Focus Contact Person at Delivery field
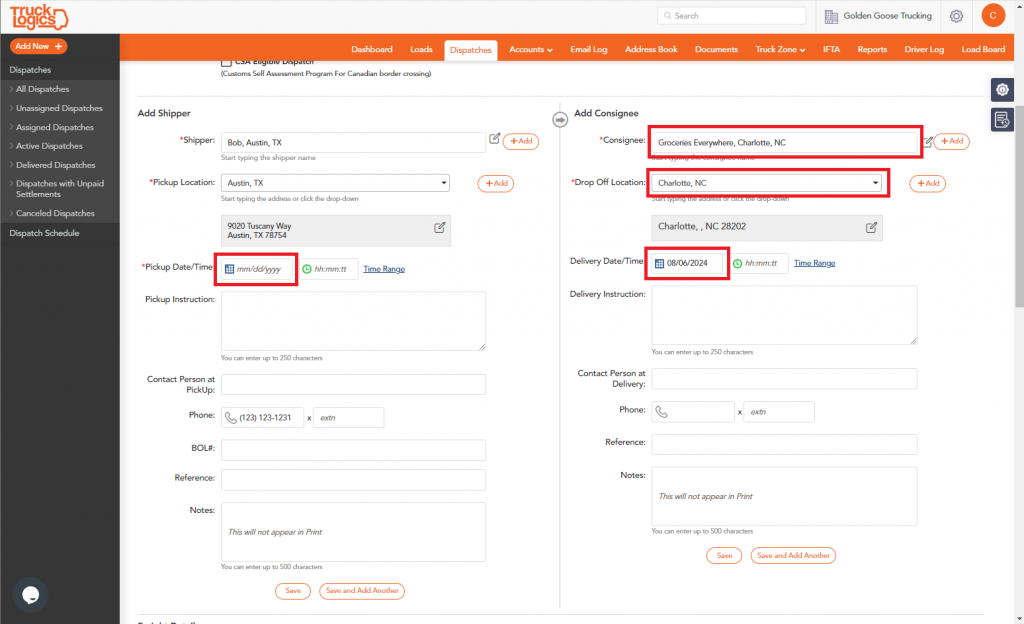The width and height of the screenshot is (1024, 624). [x=784, y=379]
